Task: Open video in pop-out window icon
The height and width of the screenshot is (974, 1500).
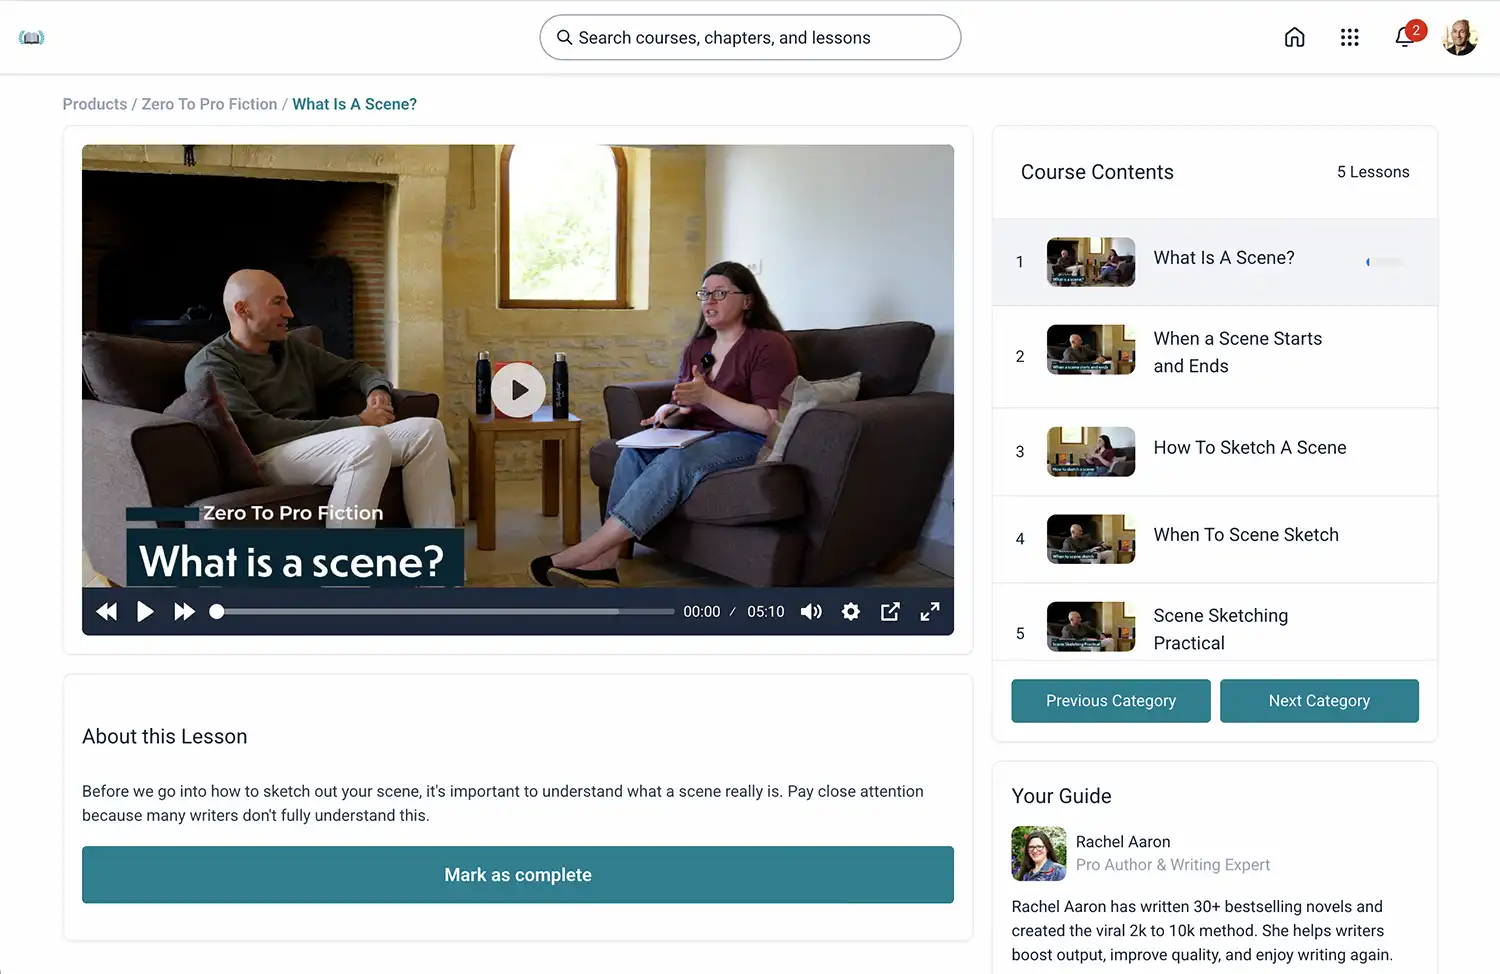Action: 890,612
